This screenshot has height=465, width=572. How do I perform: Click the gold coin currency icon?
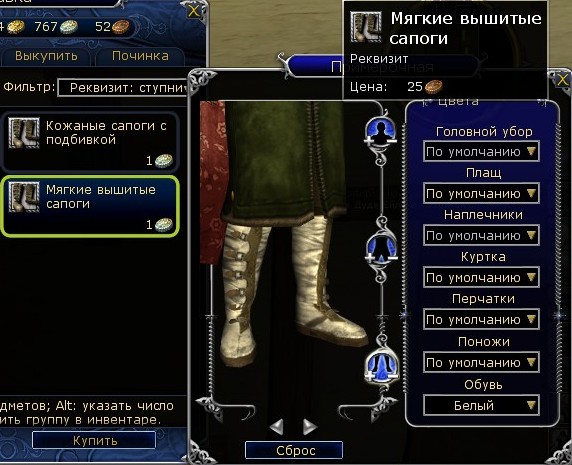click(16, 27)
